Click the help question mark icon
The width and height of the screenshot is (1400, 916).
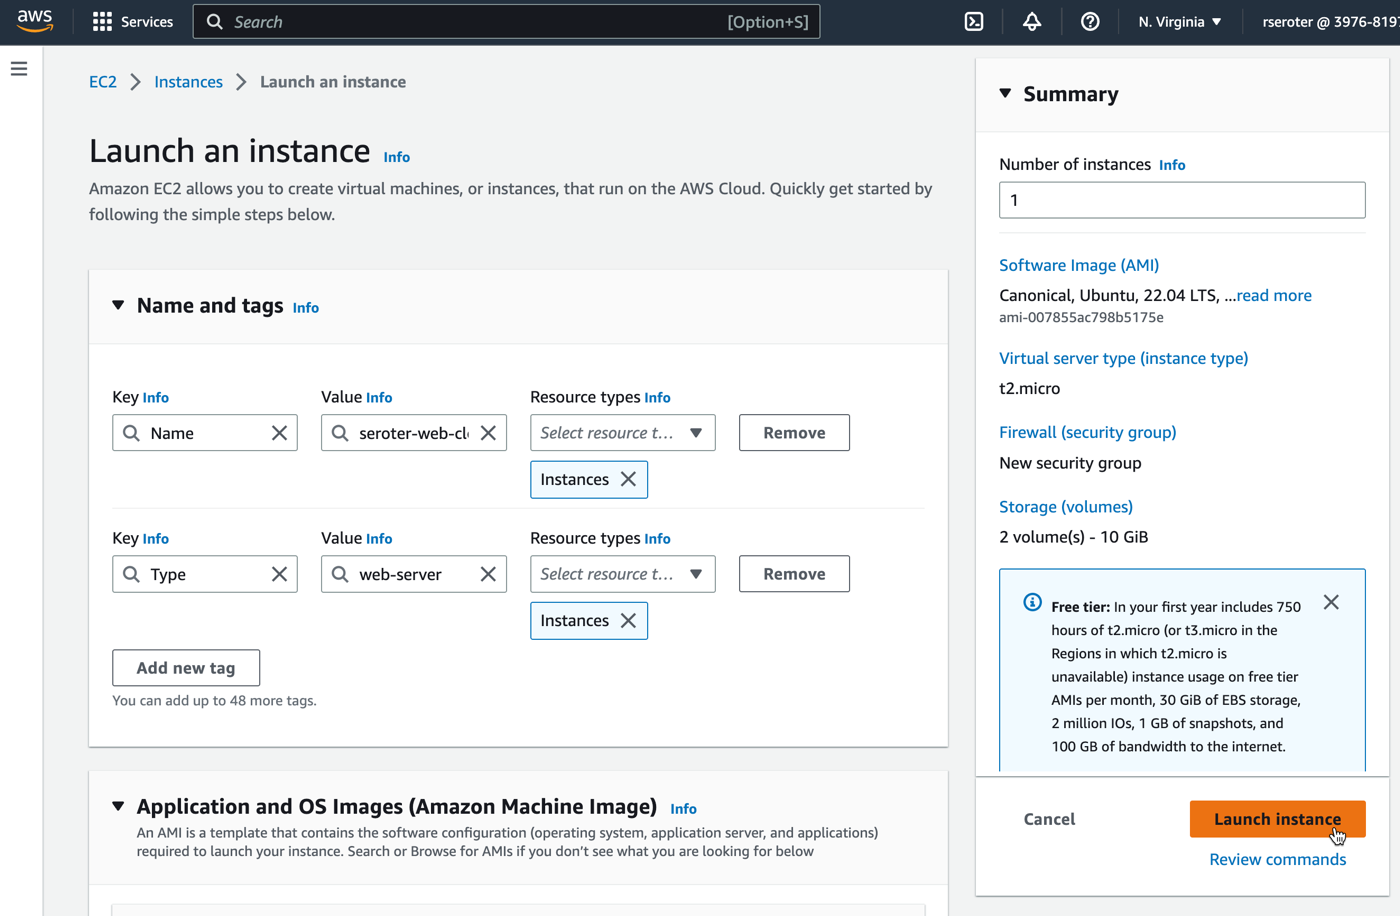pos(1090,22)
